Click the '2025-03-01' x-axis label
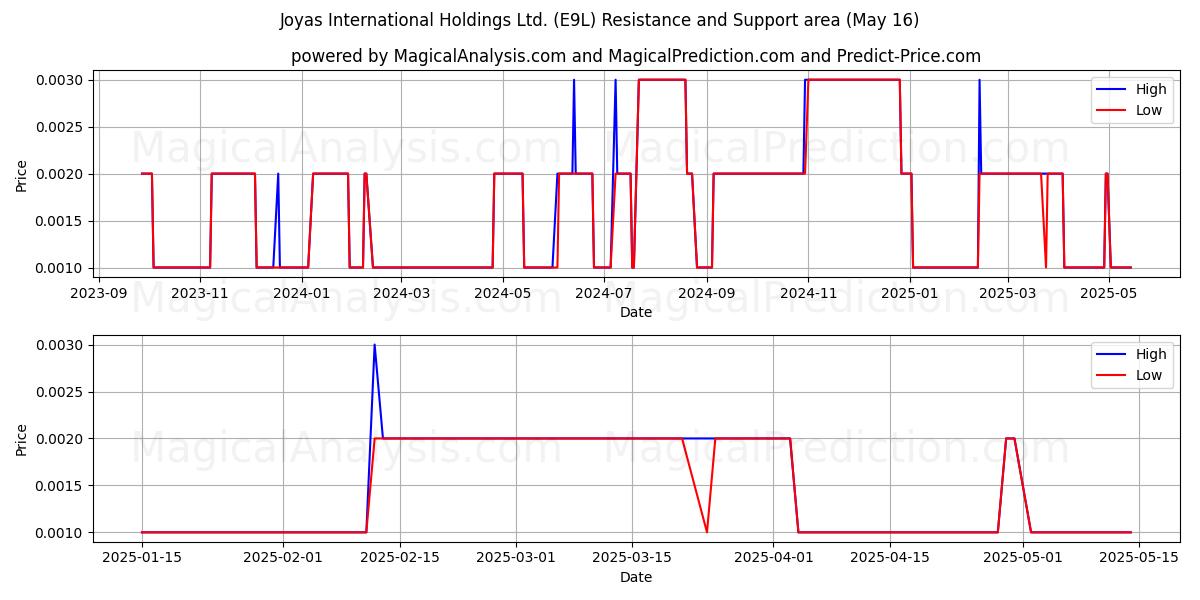 pyautogui.click(x=516, y=558)
